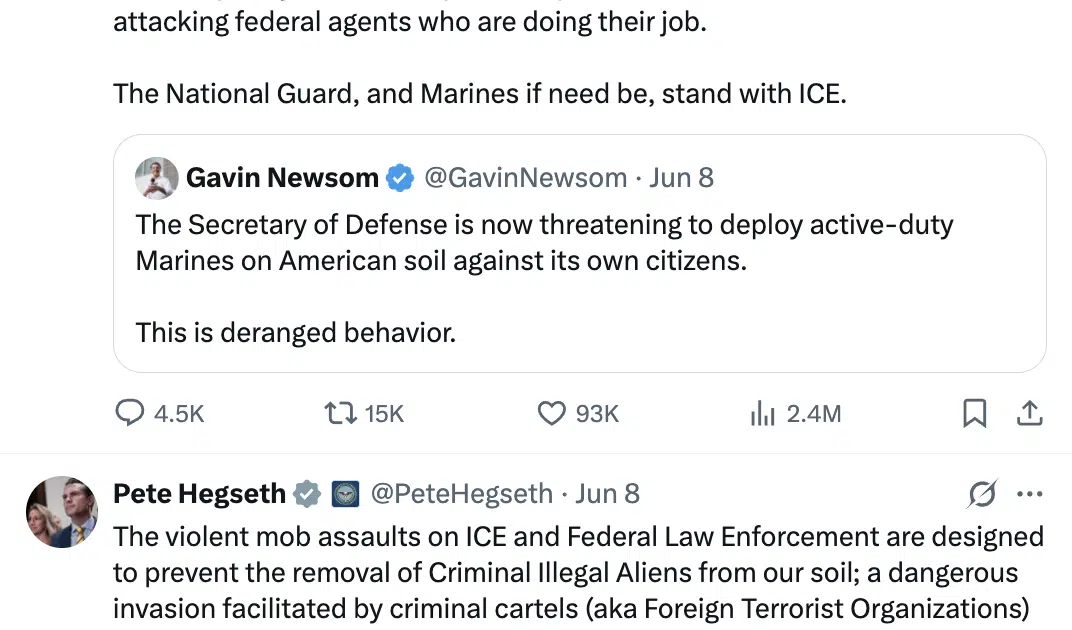Screen dimensions: 1072x630
Task: Click the Pete Hegseth display name
Action: [199, 493]
